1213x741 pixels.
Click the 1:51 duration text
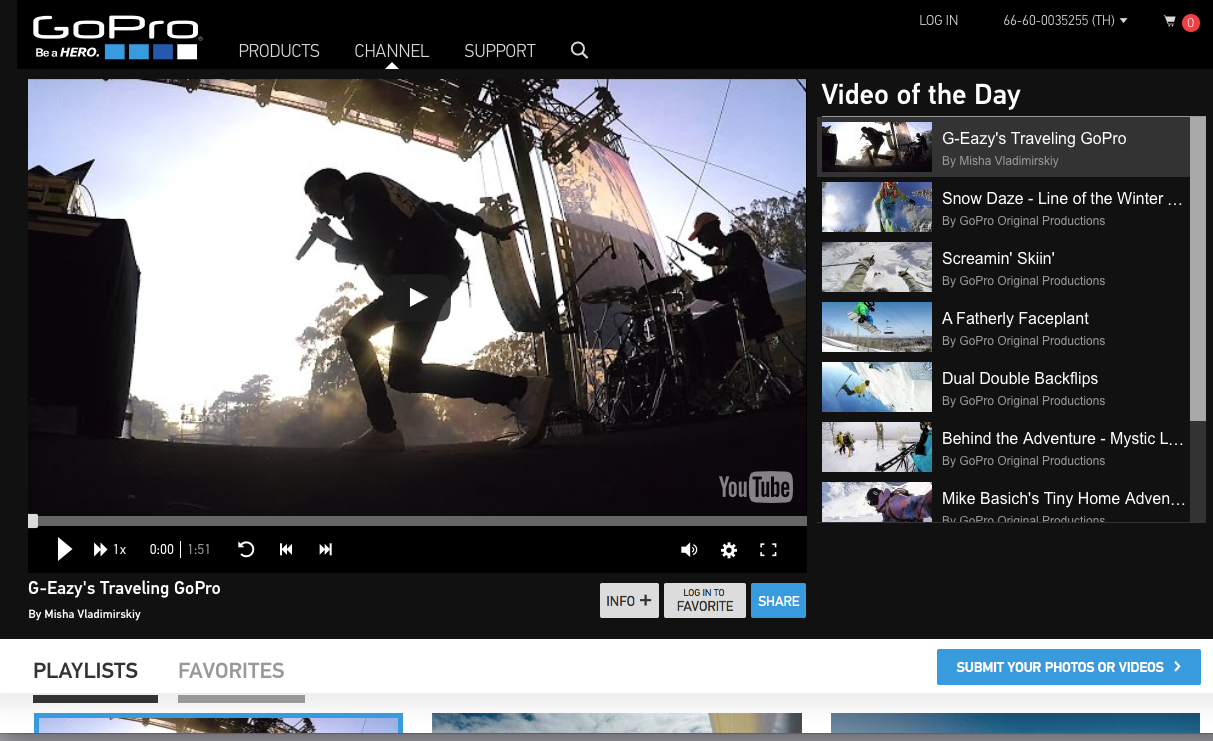(x=199, y=549)
